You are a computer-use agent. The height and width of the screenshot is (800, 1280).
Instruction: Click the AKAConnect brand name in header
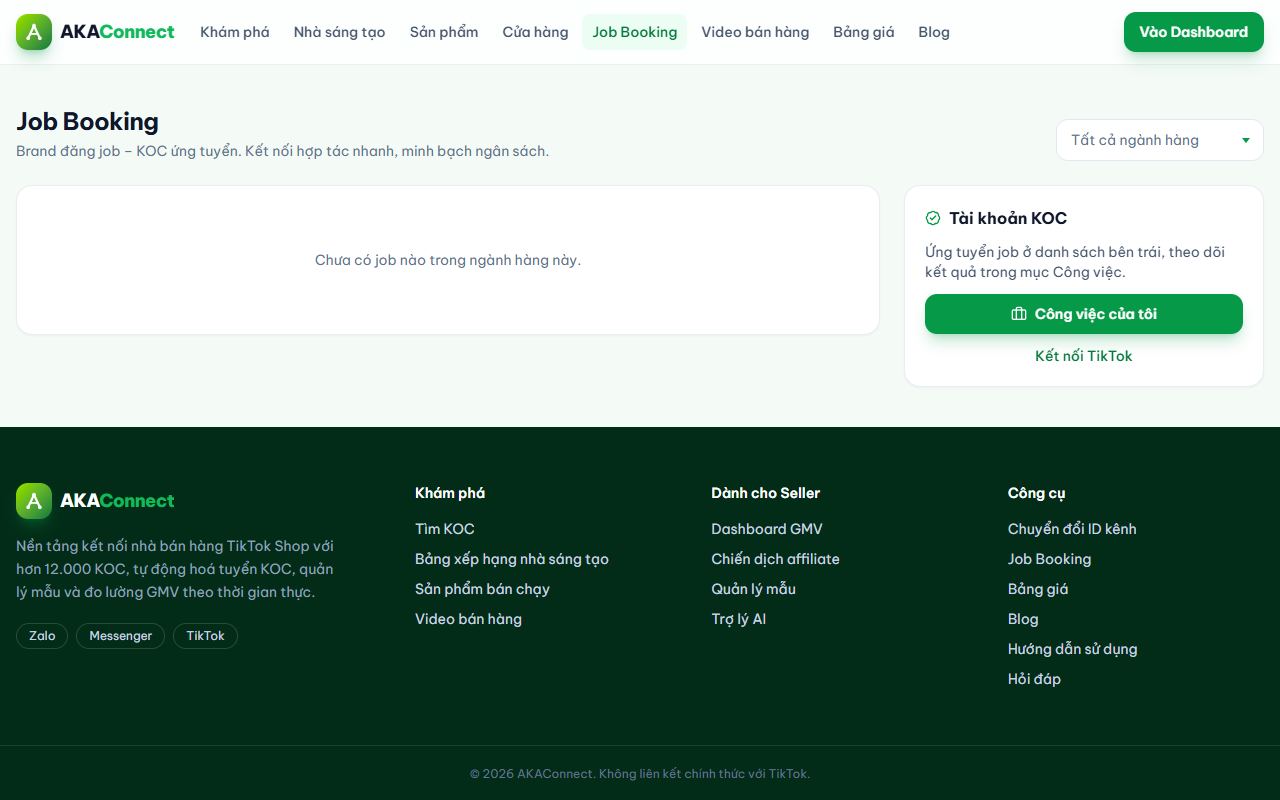point(117,32)
